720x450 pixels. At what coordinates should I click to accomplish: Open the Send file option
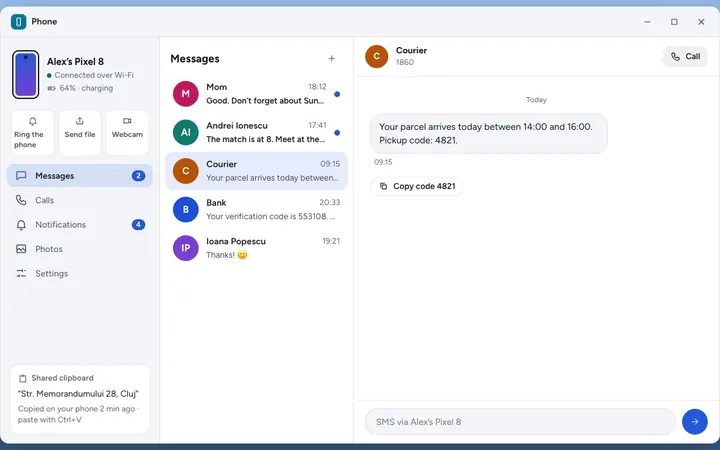coord(80,132)
